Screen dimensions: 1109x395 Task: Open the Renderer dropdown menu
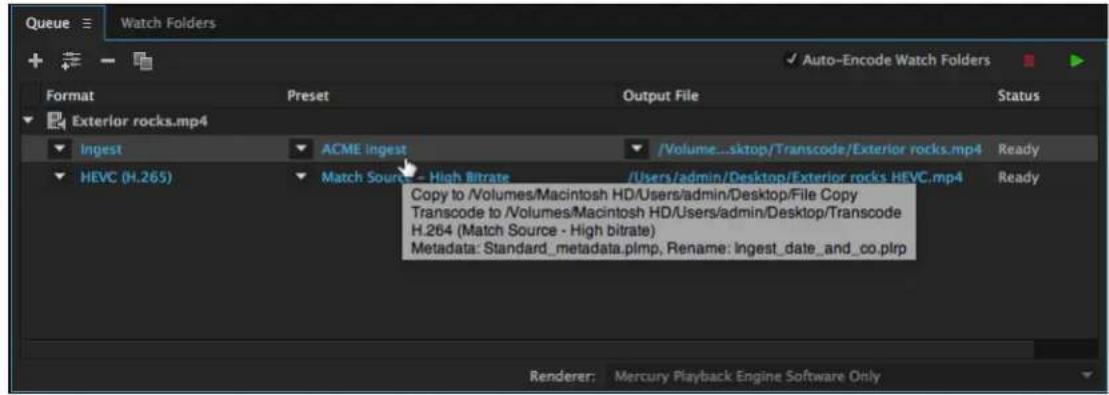coord(852,376)
